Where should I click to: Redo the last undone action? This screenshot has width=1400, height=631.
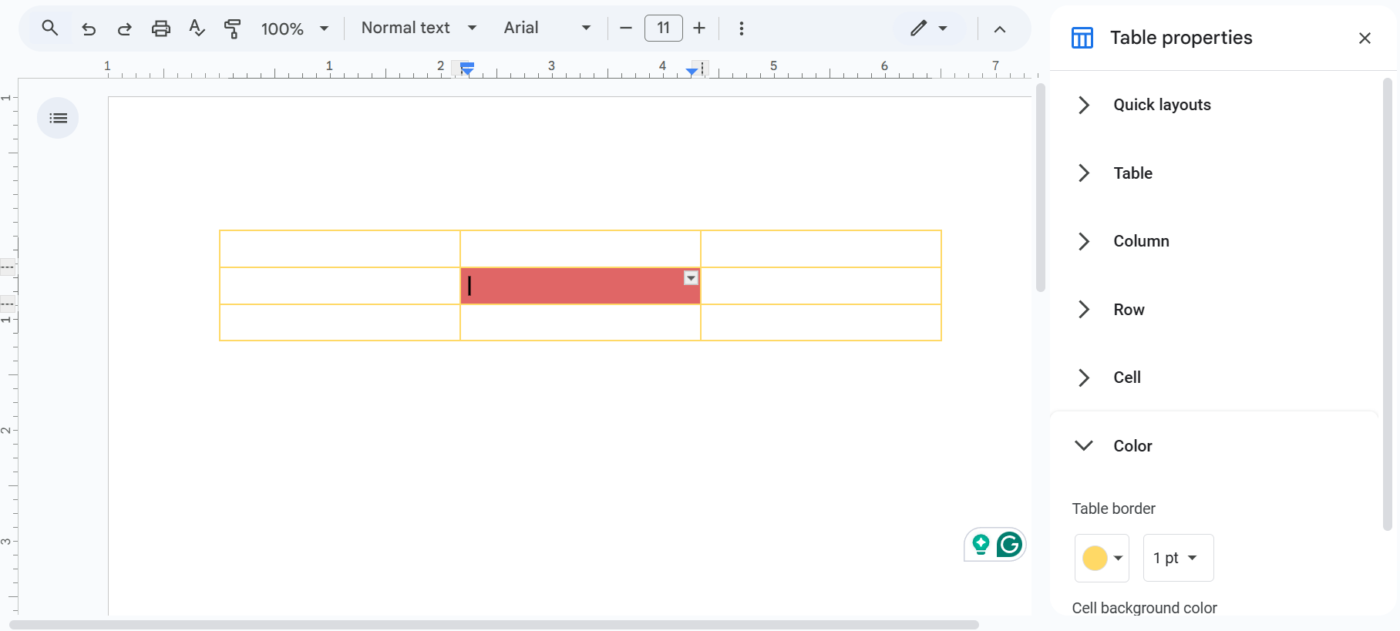pyautogui.click(x=125, y=28)
